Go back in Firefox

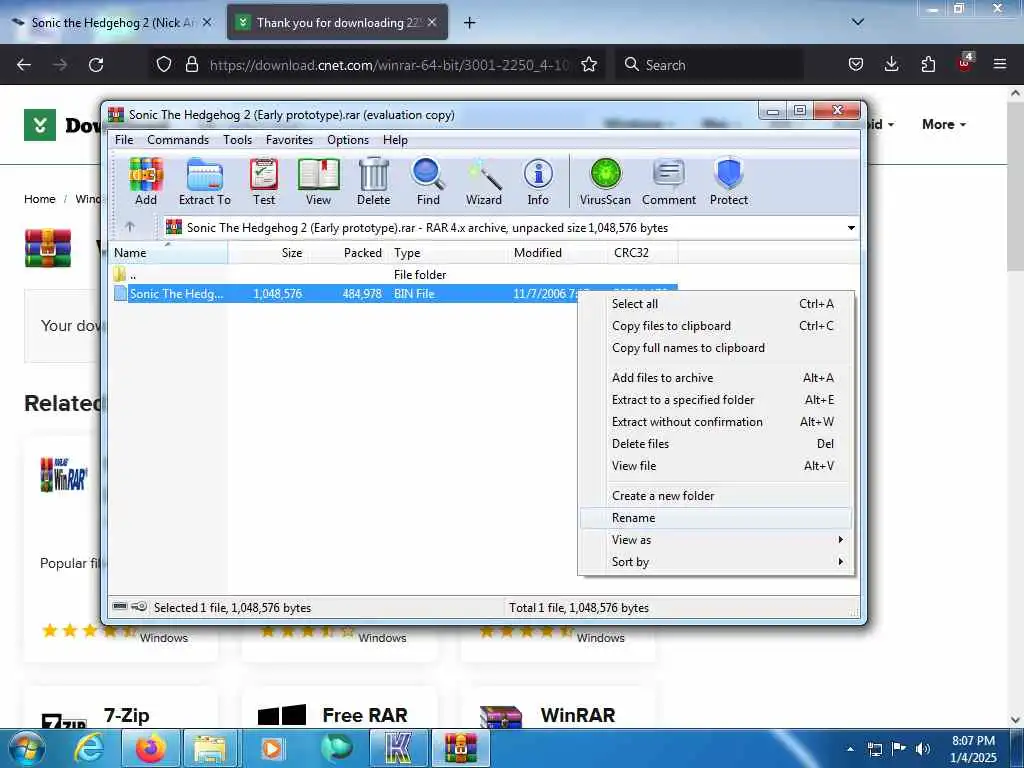[24, 65]
